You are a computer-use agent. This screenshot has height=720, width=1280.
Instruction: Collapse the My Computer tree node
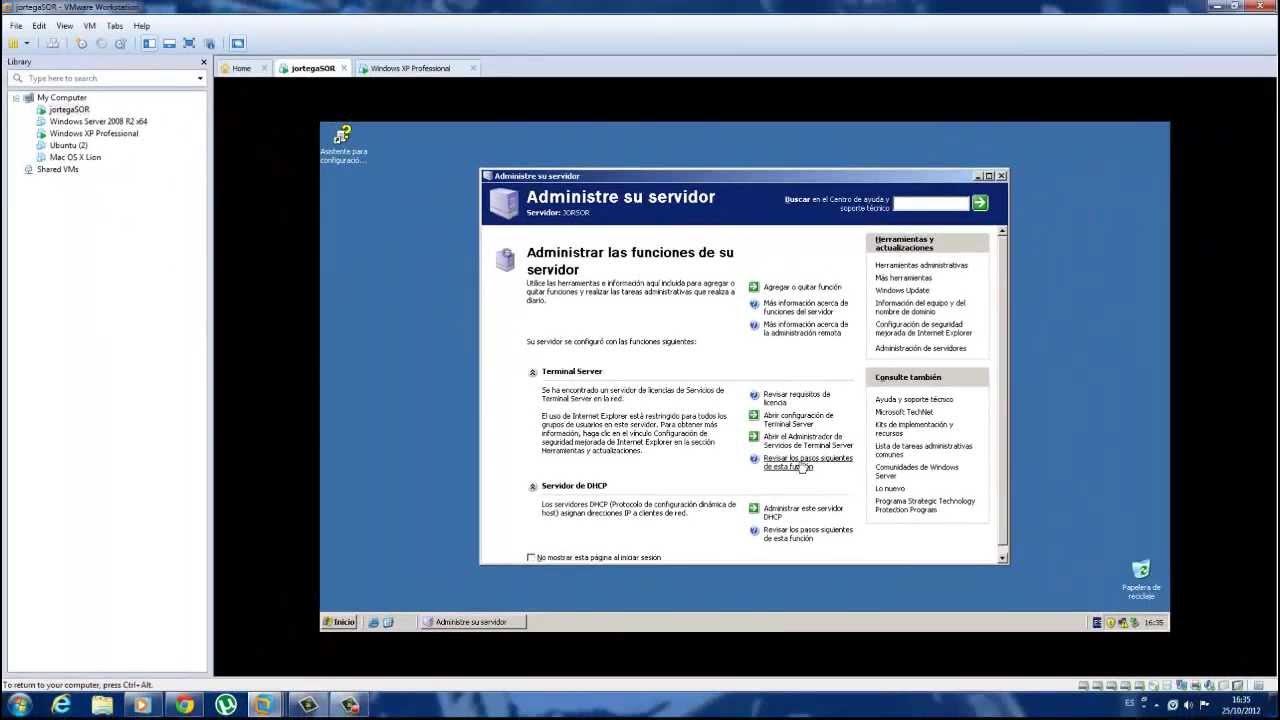click(x=16, y=98)
